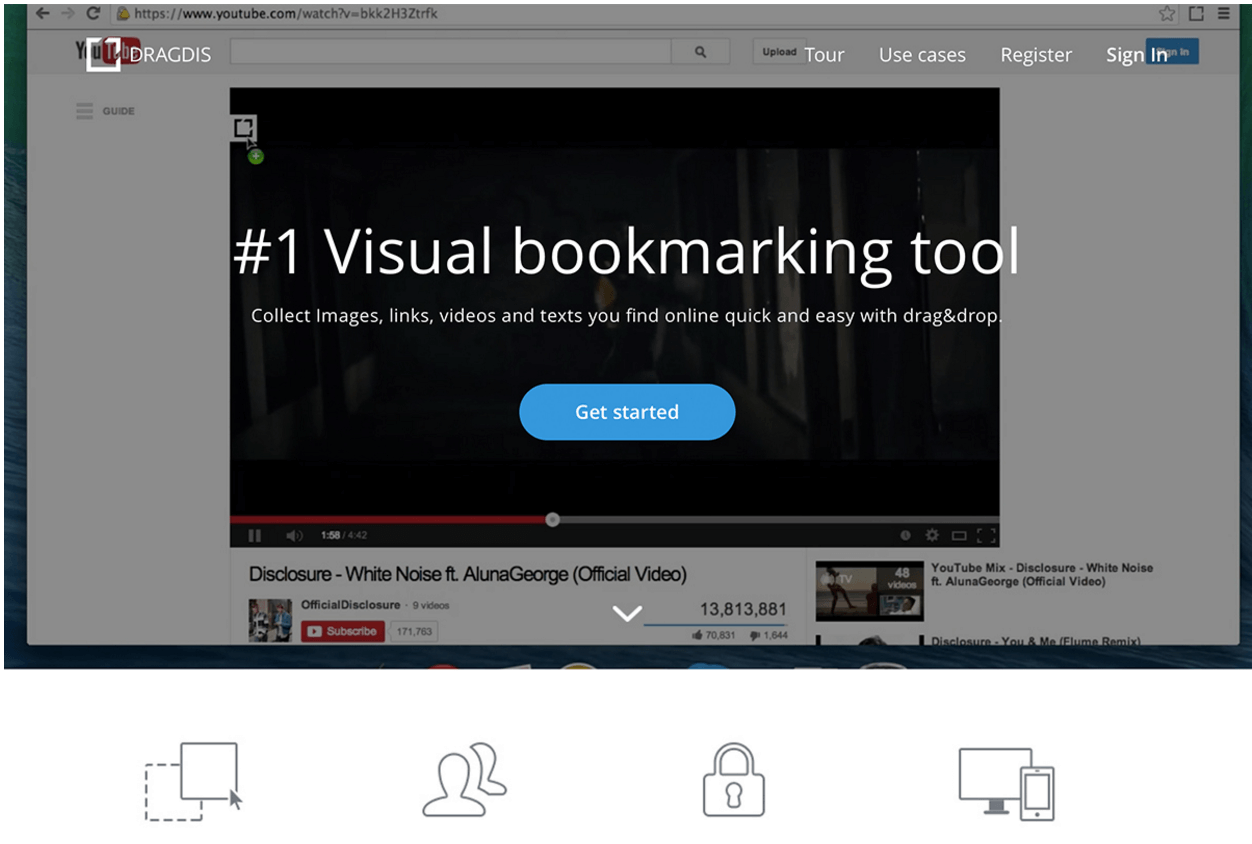1252x844 pixels.
Task: Click the users collaboration feature icon
Action: pos(464,779)
